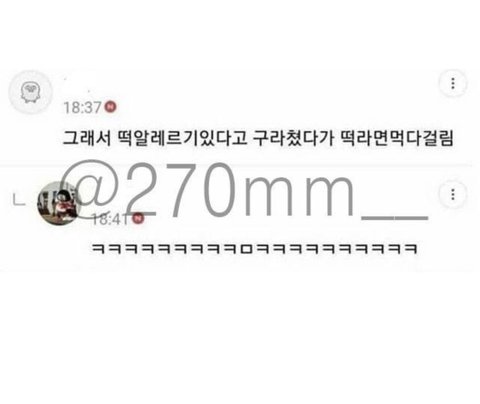Open the reply author's circular profile photo
This screenshot has width=480, height=404.
click(x=59, y=203)
